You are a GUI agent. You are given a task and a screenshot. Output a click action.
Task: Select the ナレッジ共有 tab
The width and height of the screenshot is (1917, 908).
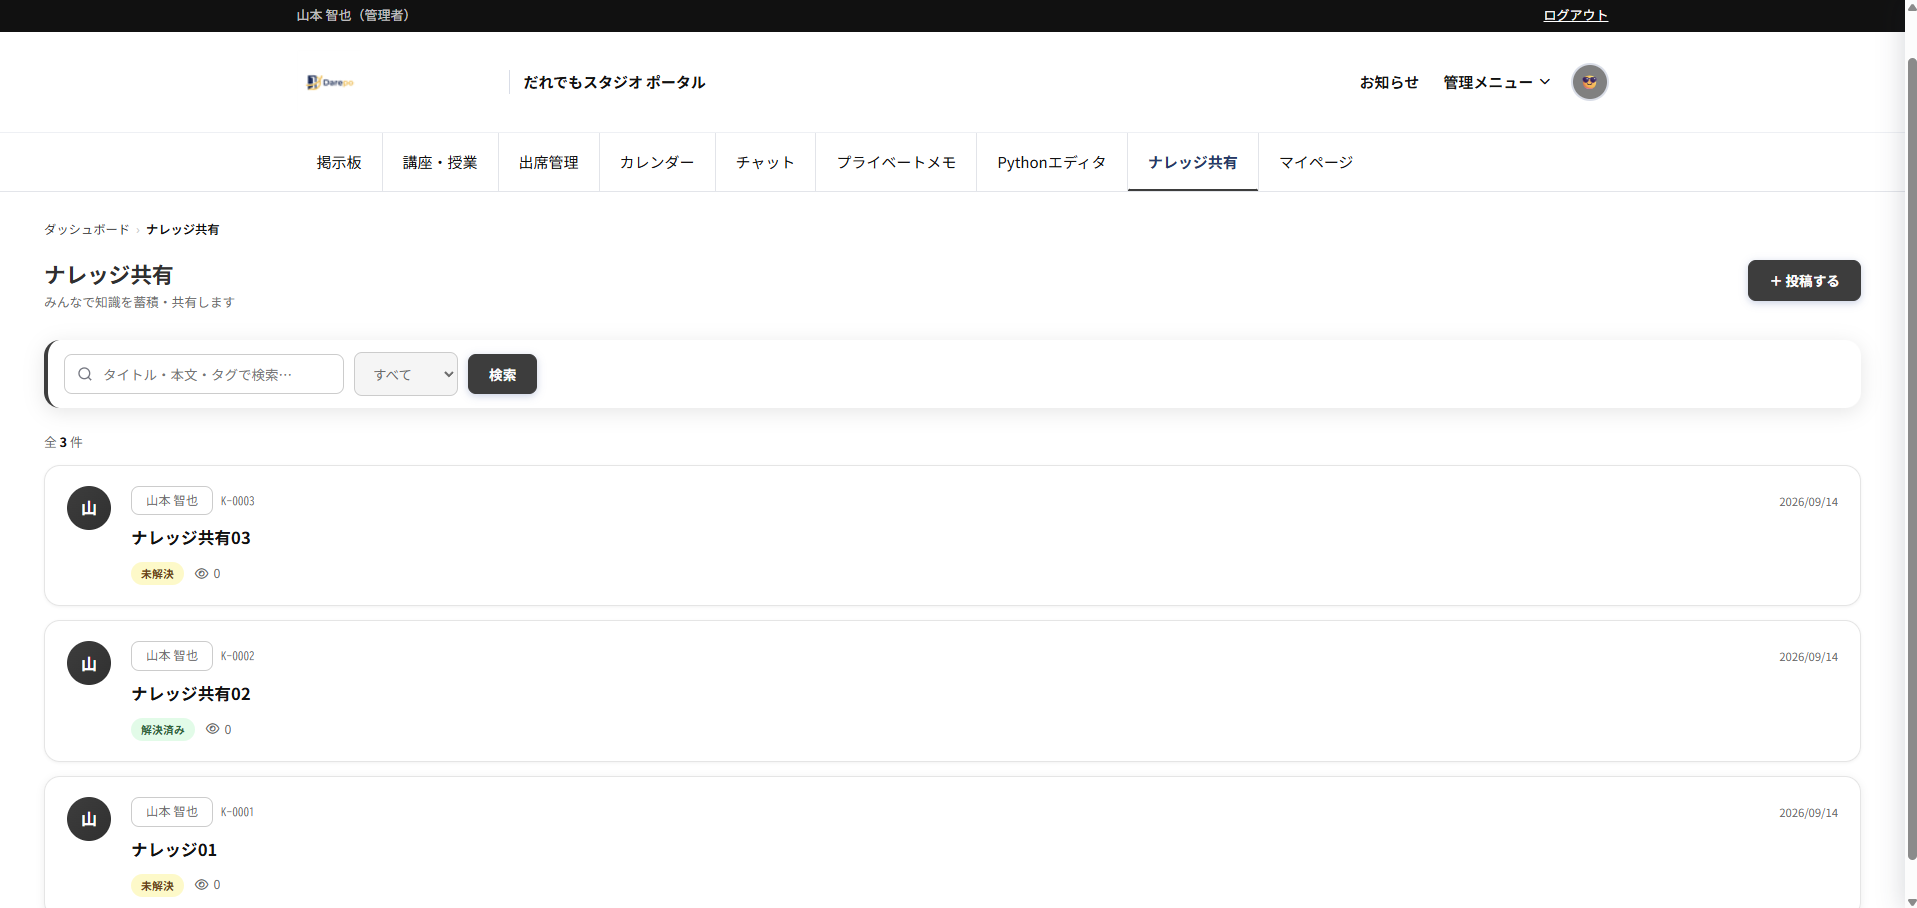point(1193,162)
